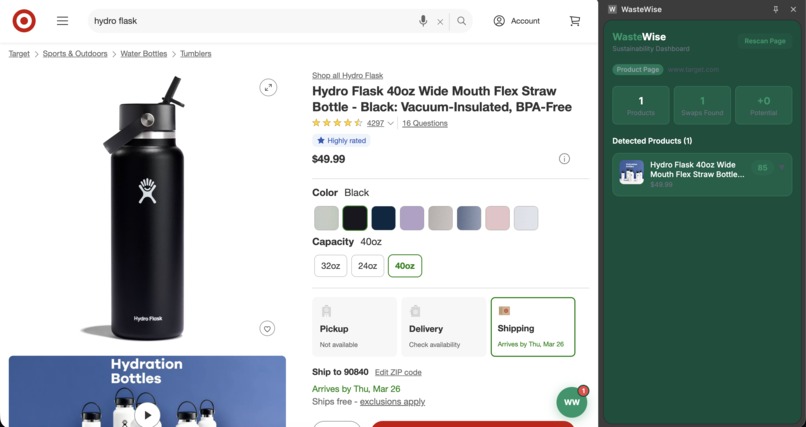The width and height of the screenshot is (806, 427).
Task: Expand the detected Hydro Flask product card
Action: tap(782, 168)
